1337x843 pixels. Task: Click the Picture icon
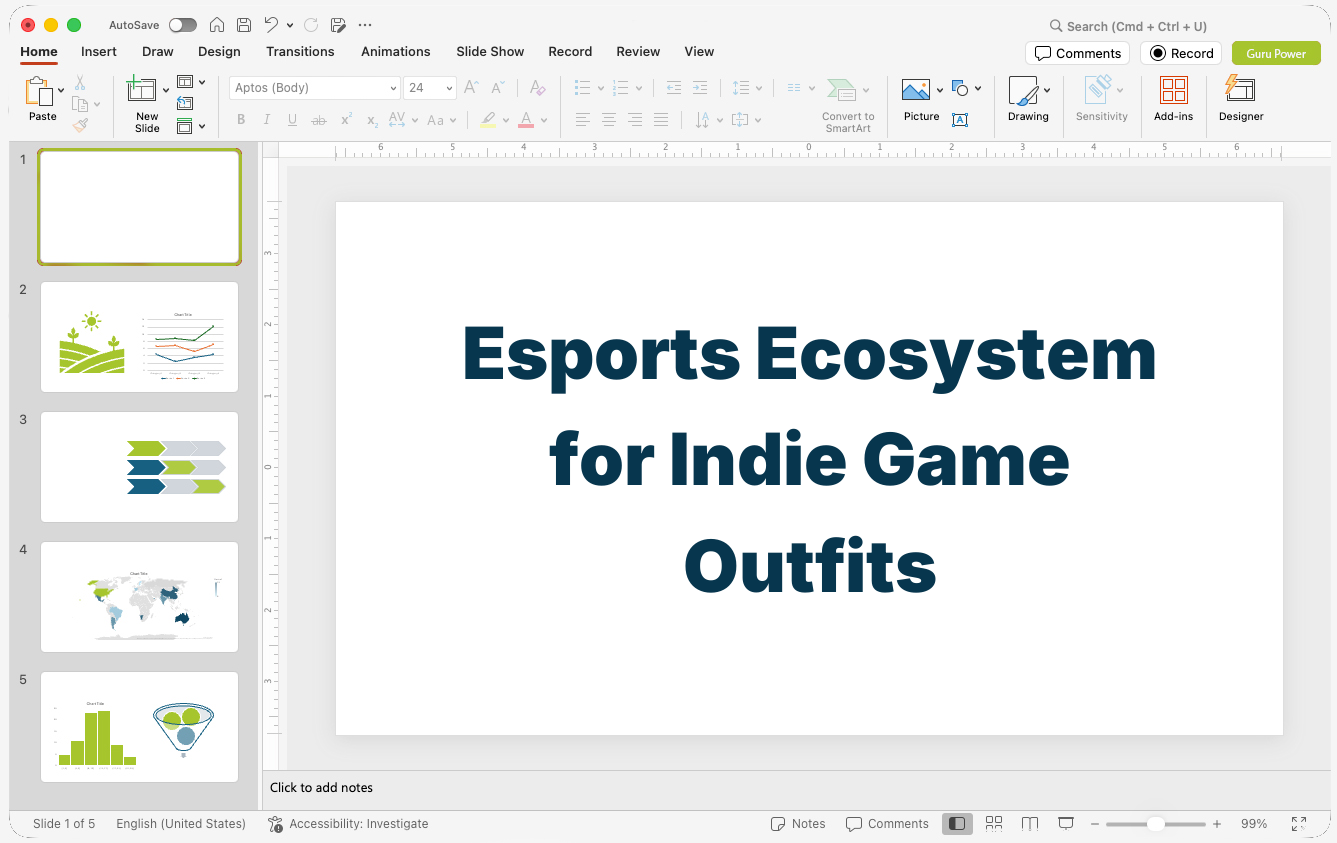[916, 90]
